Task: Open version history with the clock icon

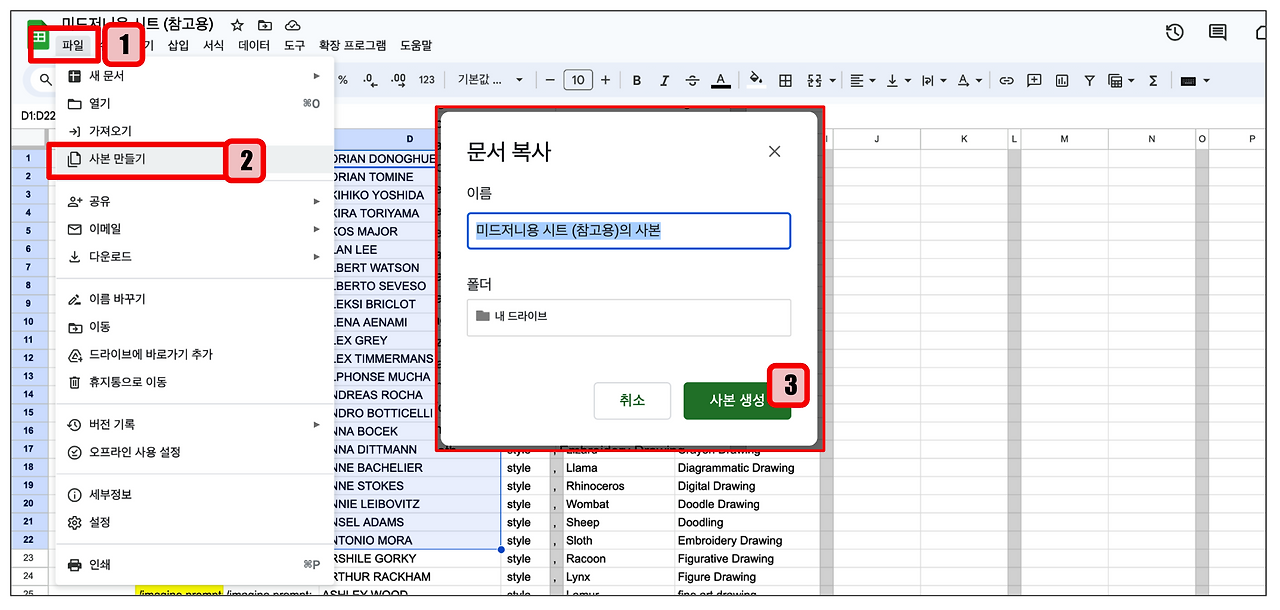Action: [x=1174, y=32]
